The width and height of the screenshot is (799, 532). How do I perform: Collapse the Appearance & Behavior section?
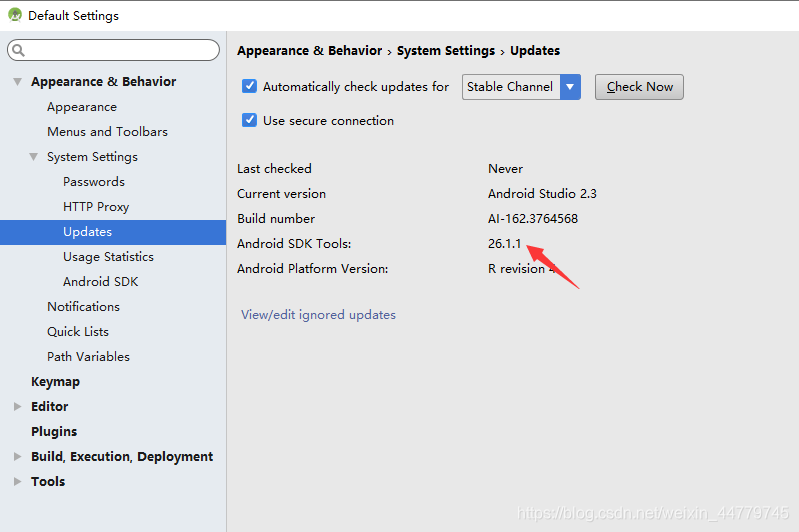pyautogui.click(x=18, y=82)
